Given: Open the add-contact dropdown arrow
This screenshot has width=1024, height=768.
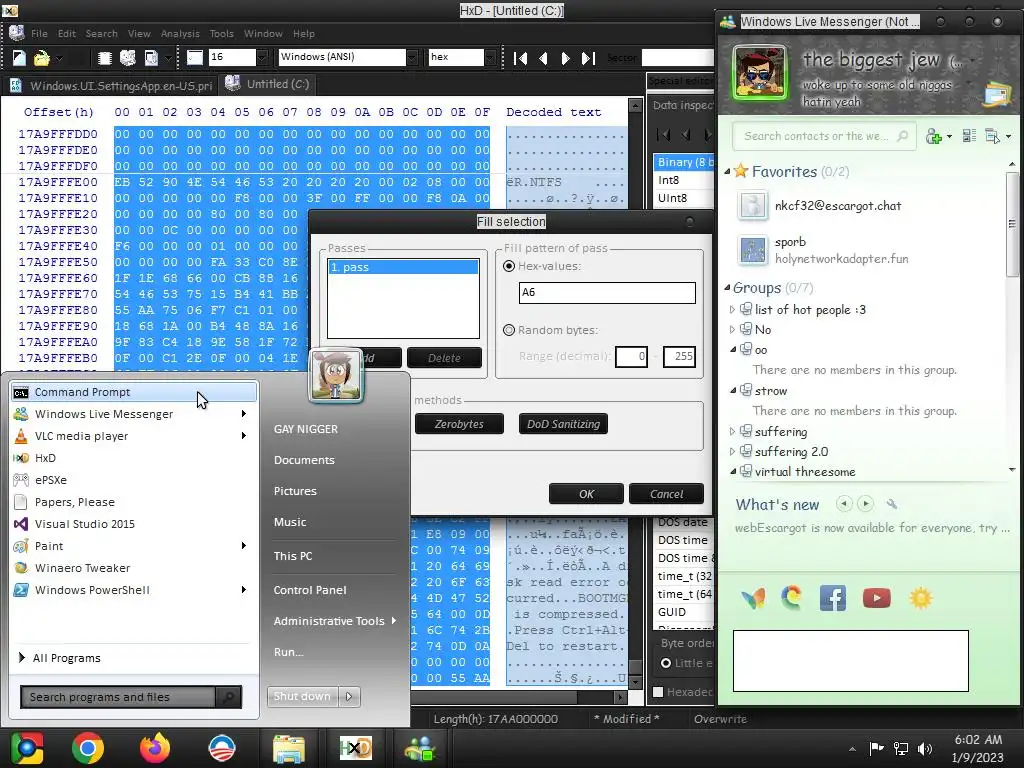Looking at the screenshot, I should 950,137.
